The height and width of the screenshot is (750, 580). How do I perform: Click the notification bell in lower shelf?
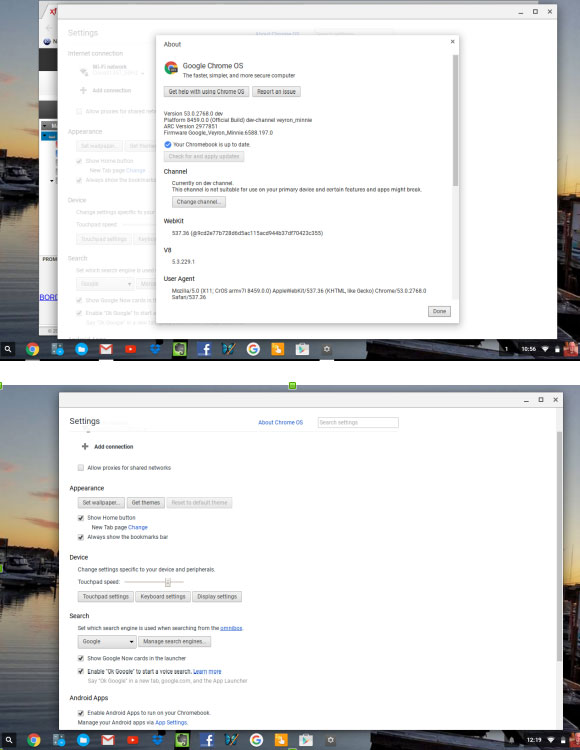[511, 740]
